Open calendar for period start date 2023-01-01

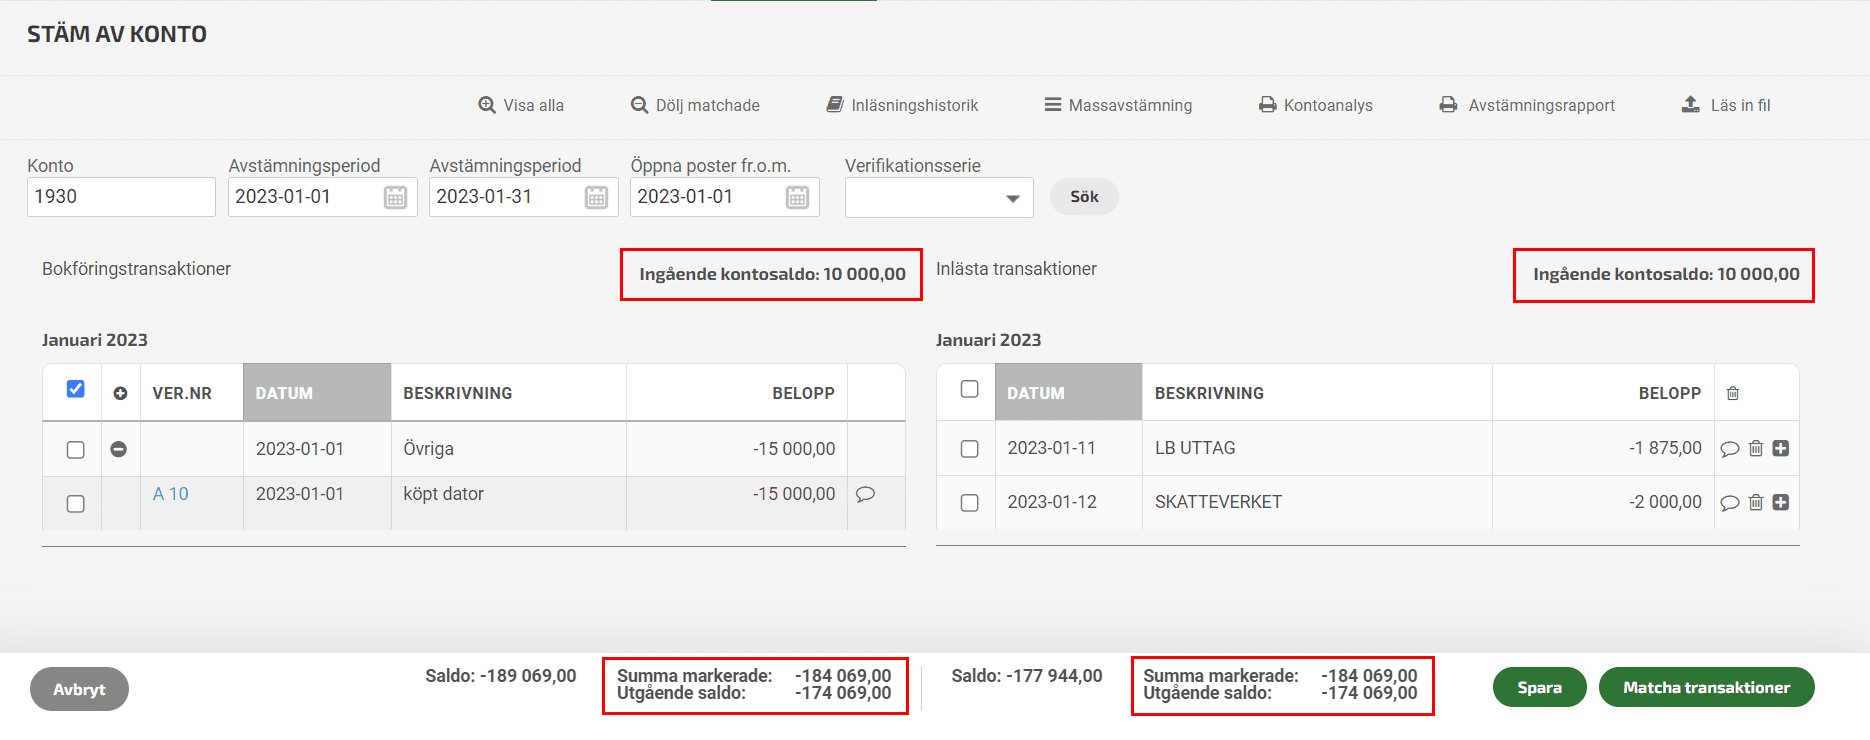click(x=396, y=197)
